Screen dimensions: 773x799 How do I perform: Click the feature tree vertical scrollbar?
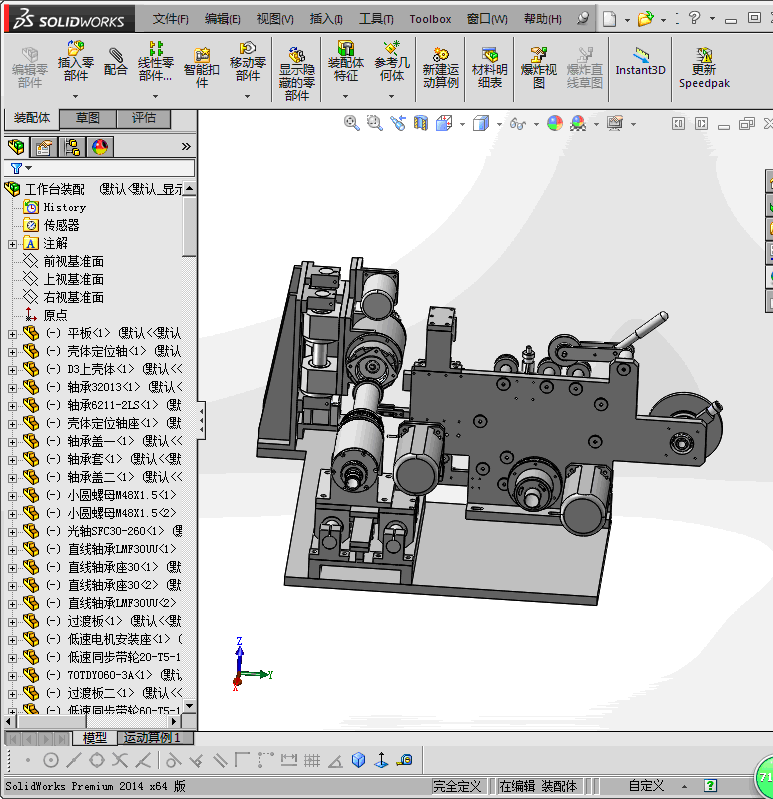pyautogui.click(x=189, y=224)
